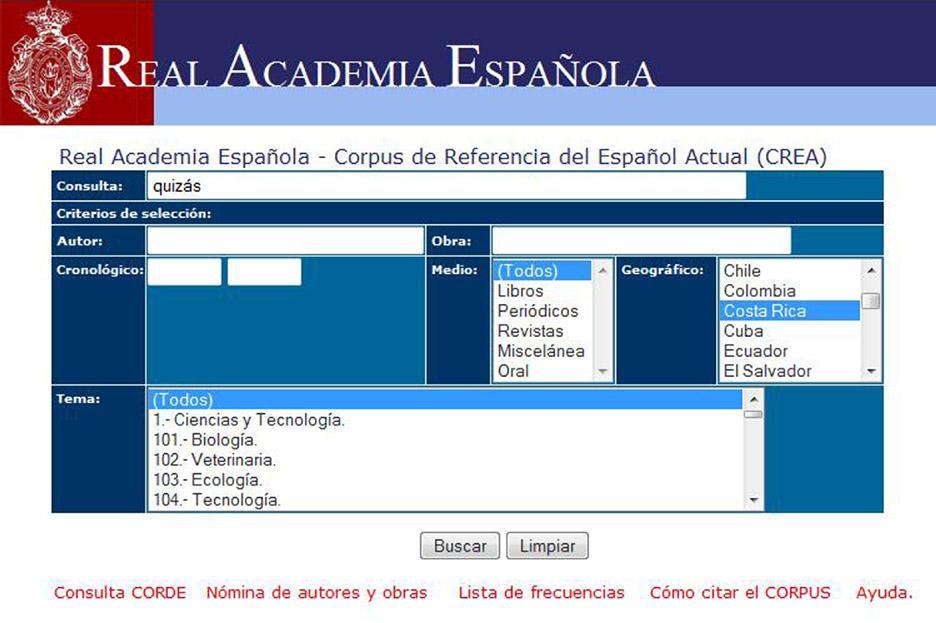The height and width of the screenshot is (623, 936).
Task: Click the Buscar button
Action: pos(460,546)
